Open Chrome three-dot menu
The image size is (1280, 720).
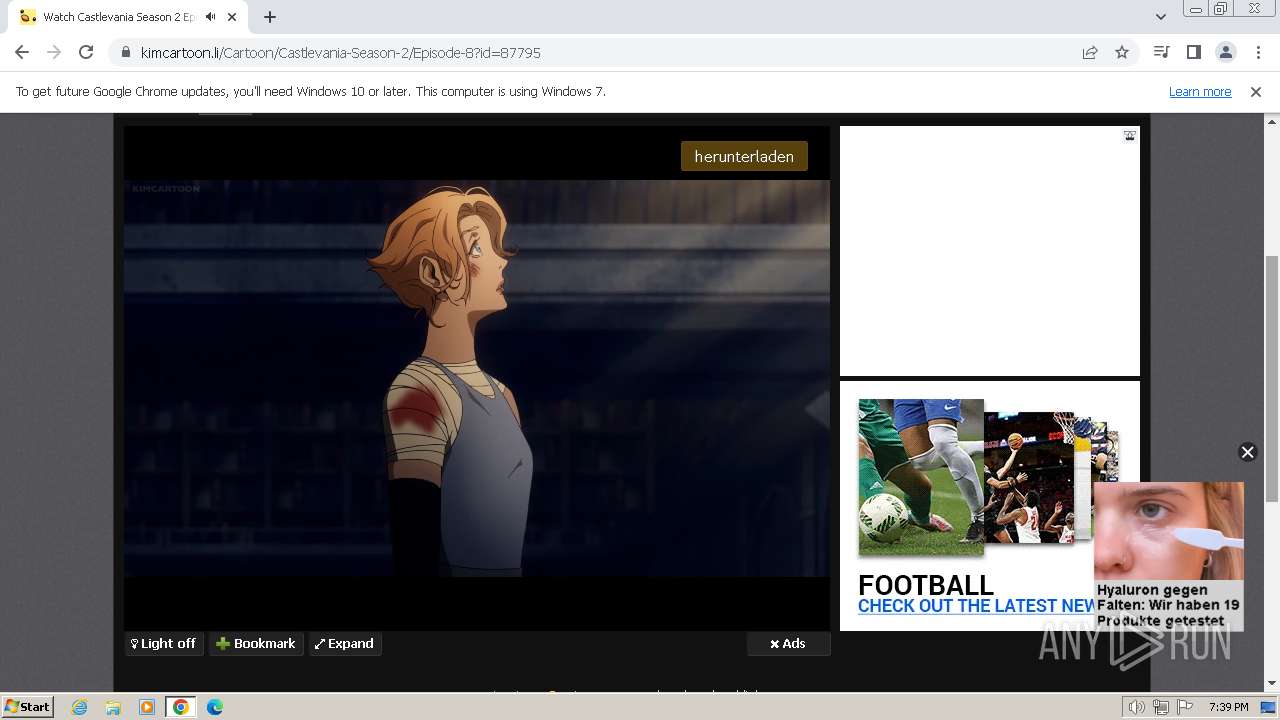1257,52
